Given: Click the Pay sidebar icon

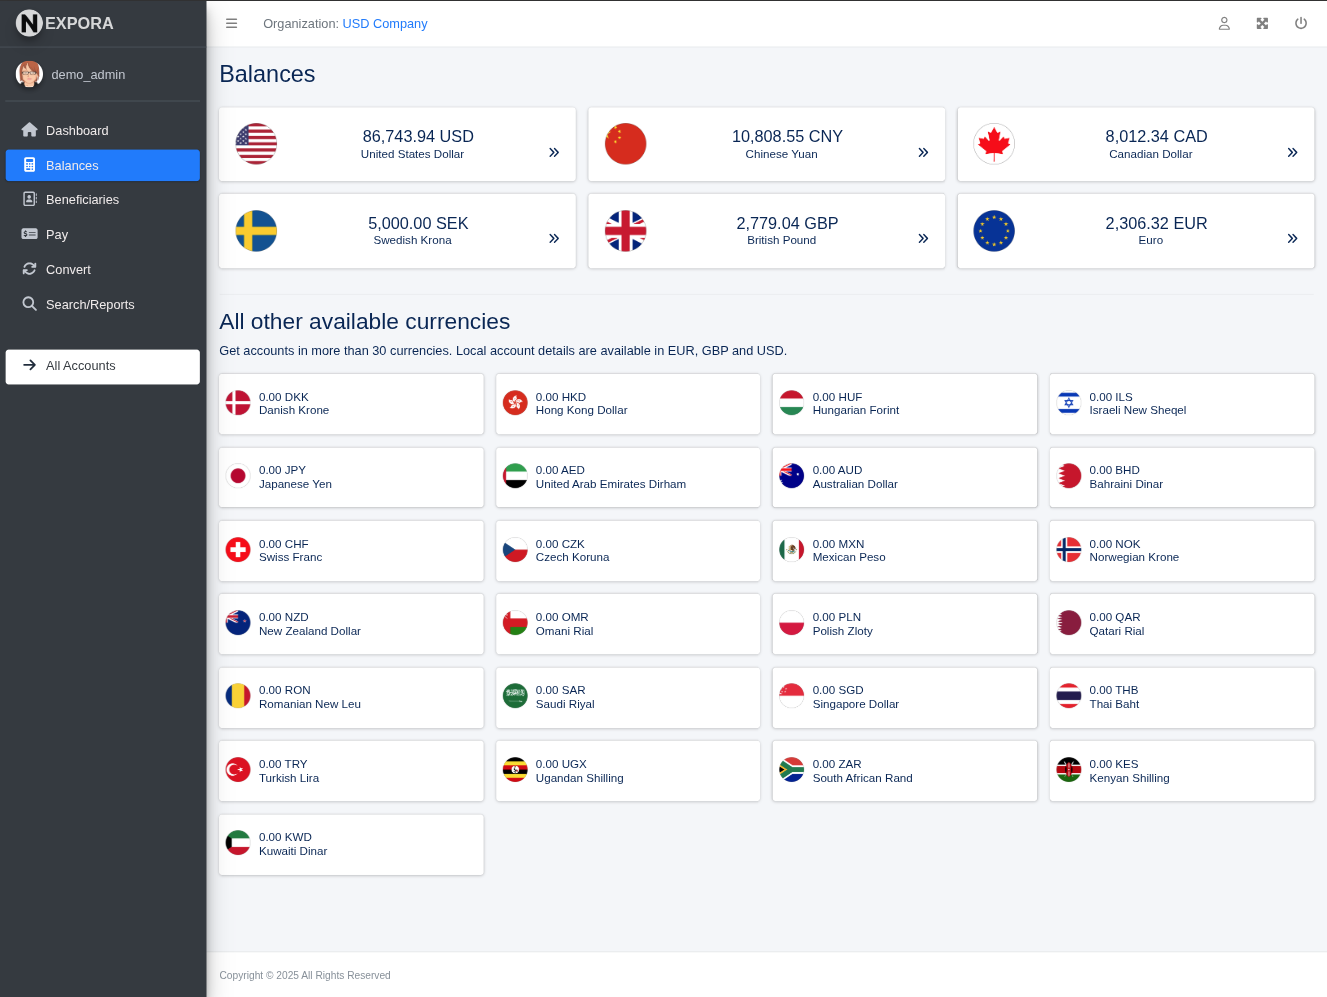Looking at the screenshot, I should click(30, 234).
